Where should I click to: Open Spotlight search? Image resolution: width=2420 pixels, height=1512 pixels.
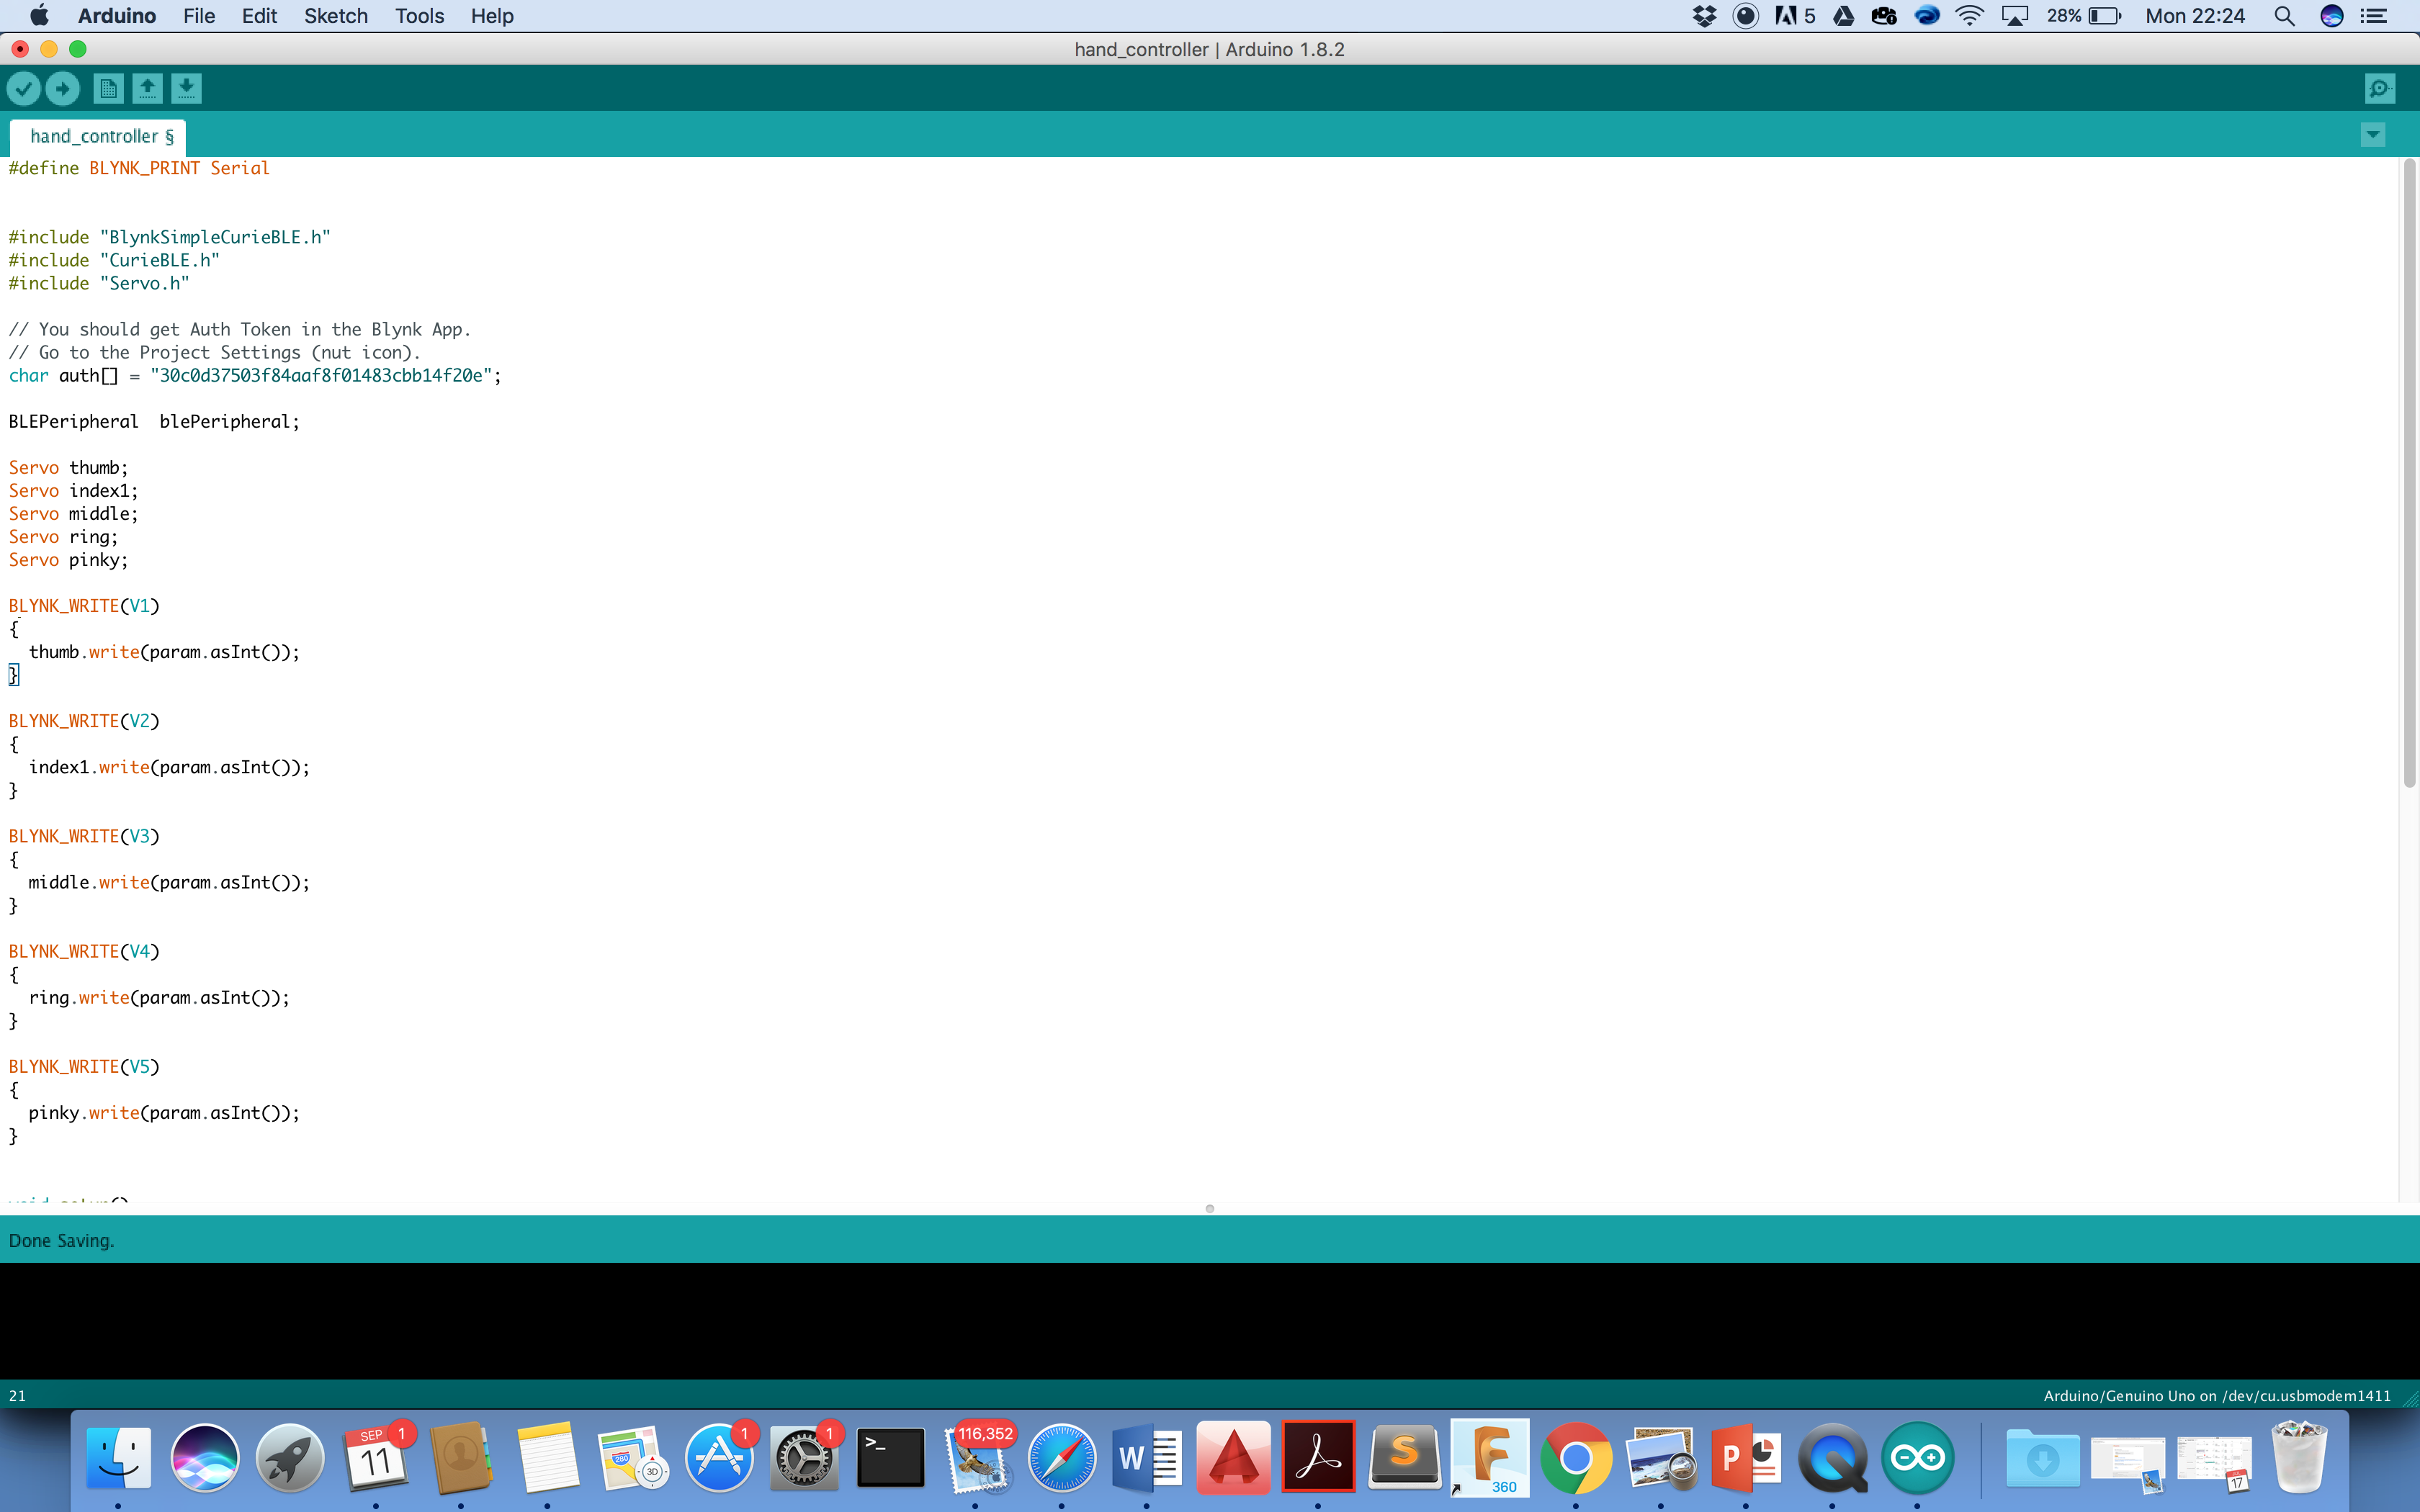(2284, 16)
